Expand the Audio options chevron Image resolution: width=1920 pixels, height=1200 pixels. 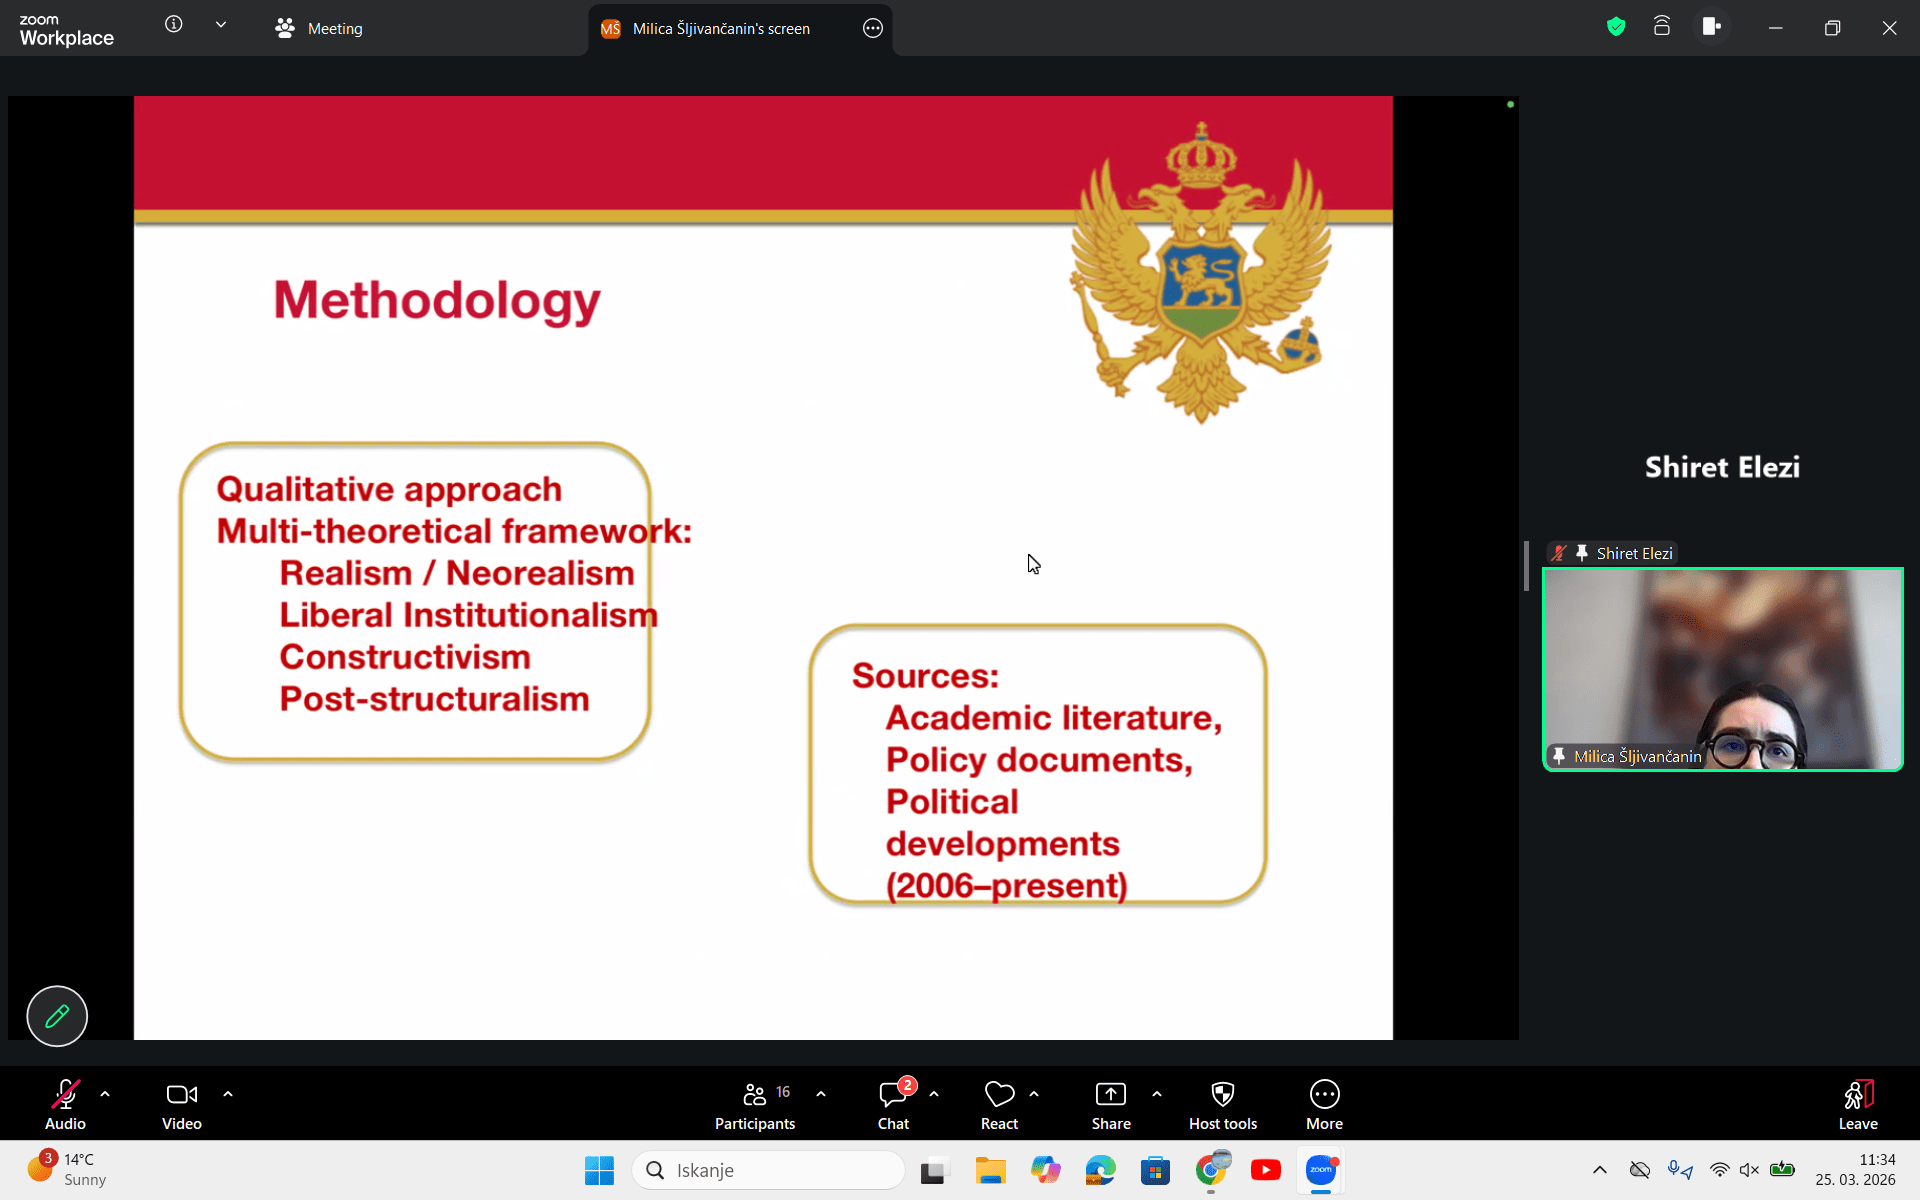[105, 1094]
